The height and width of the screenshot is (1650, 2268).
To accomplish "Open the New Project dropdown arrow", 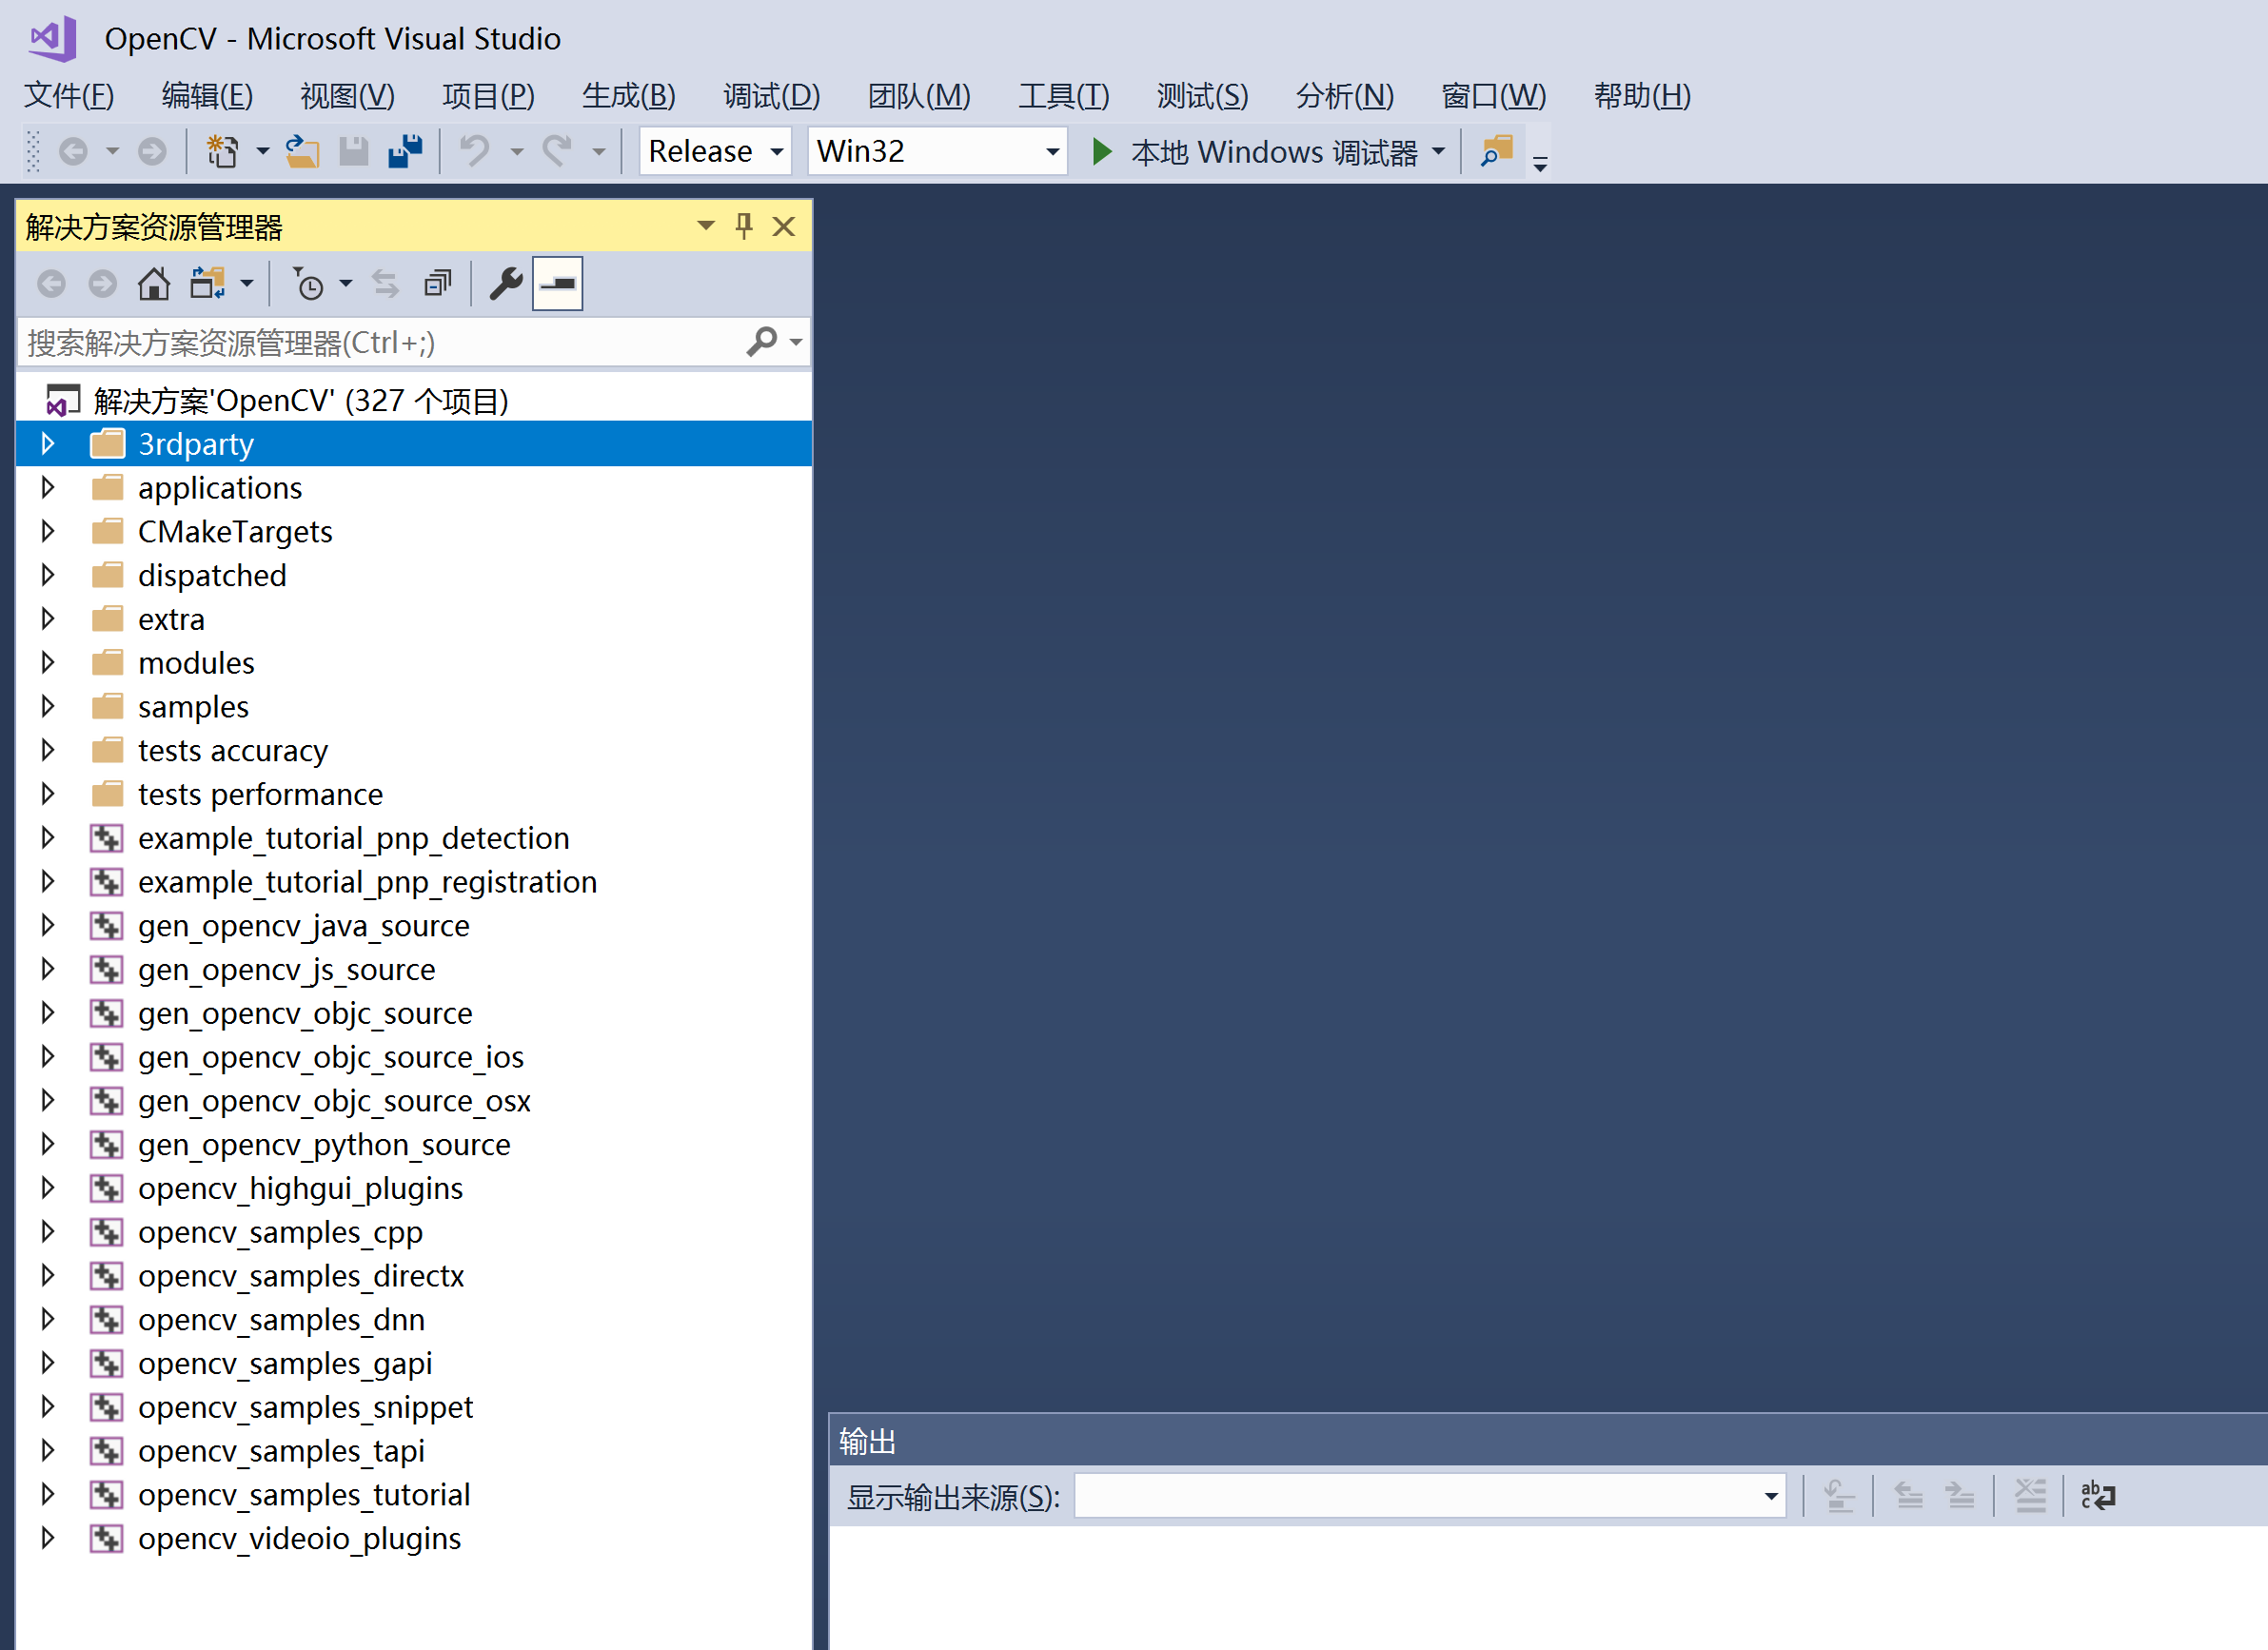I will coord(262,152).
